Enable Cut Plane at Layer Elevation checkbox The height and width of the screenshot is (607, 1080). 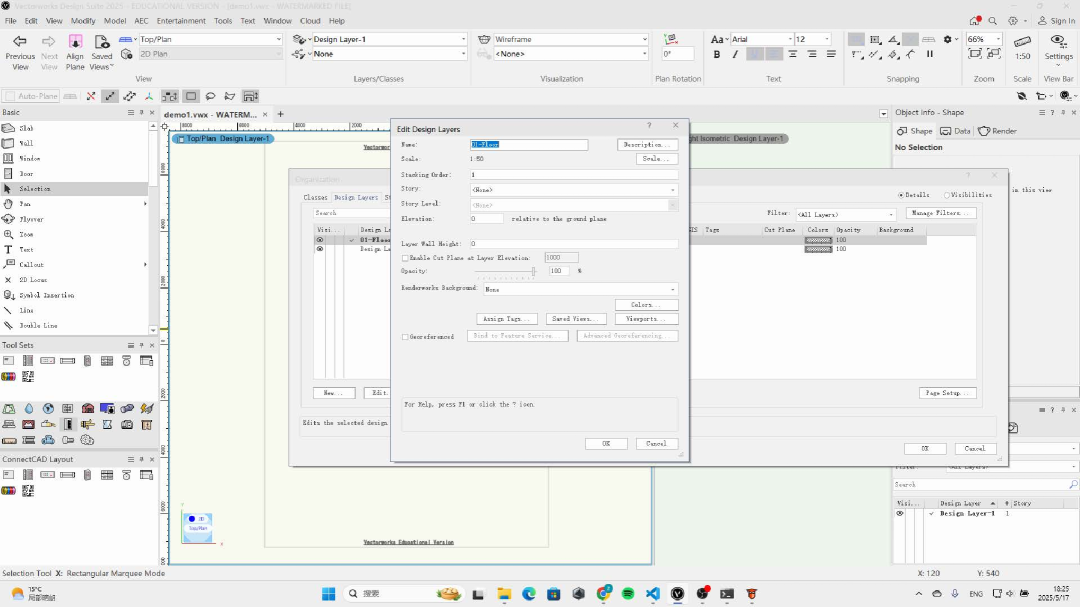[405, 258]
